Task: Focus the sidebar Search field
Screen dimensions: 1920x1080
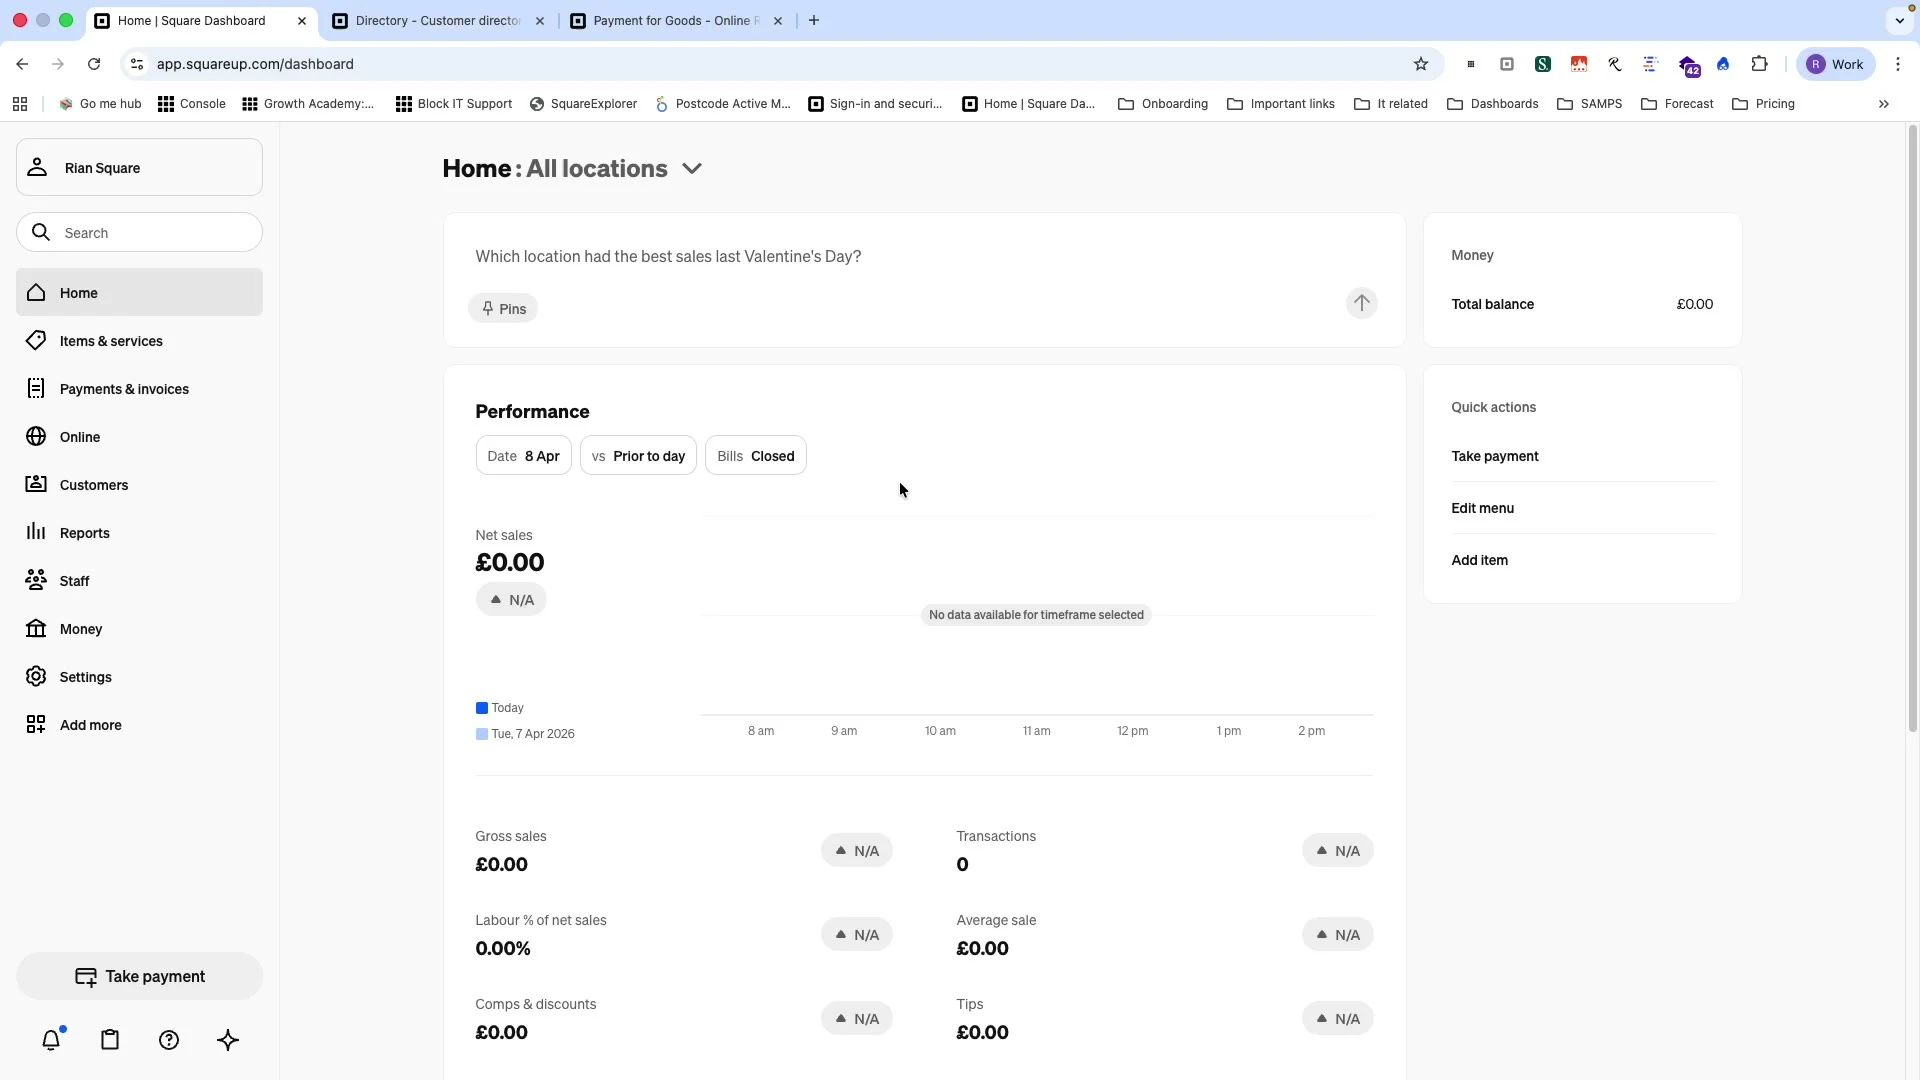Action: click(x=139, y=233)
